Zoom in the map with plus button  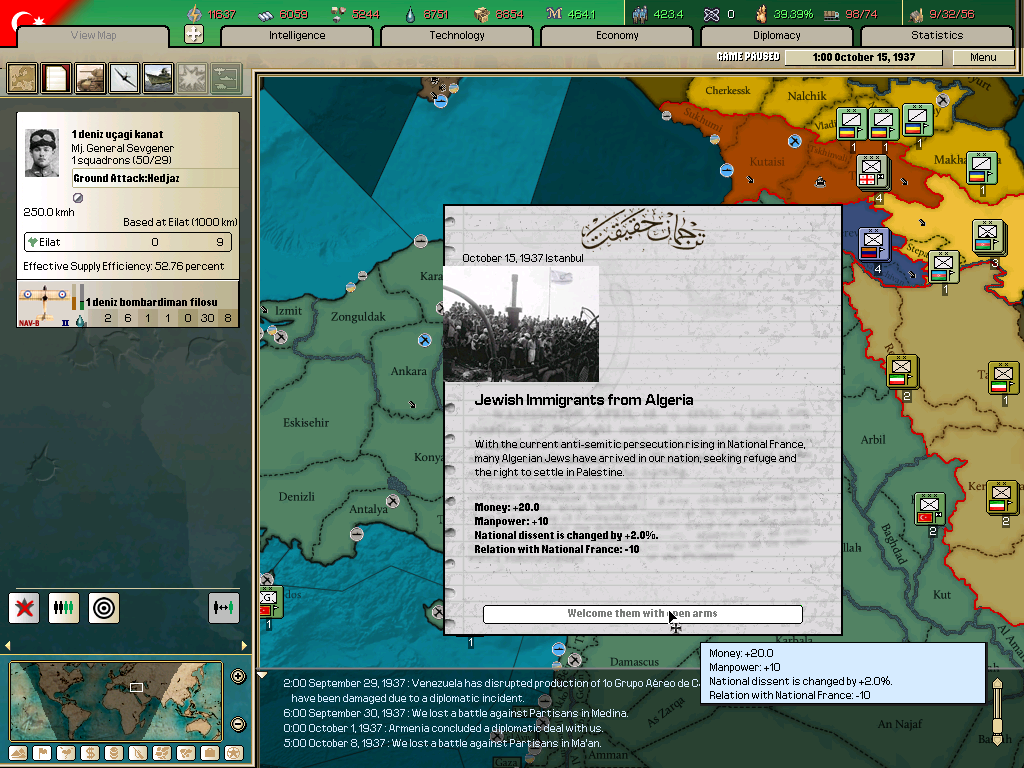click(x=238, y=677)
